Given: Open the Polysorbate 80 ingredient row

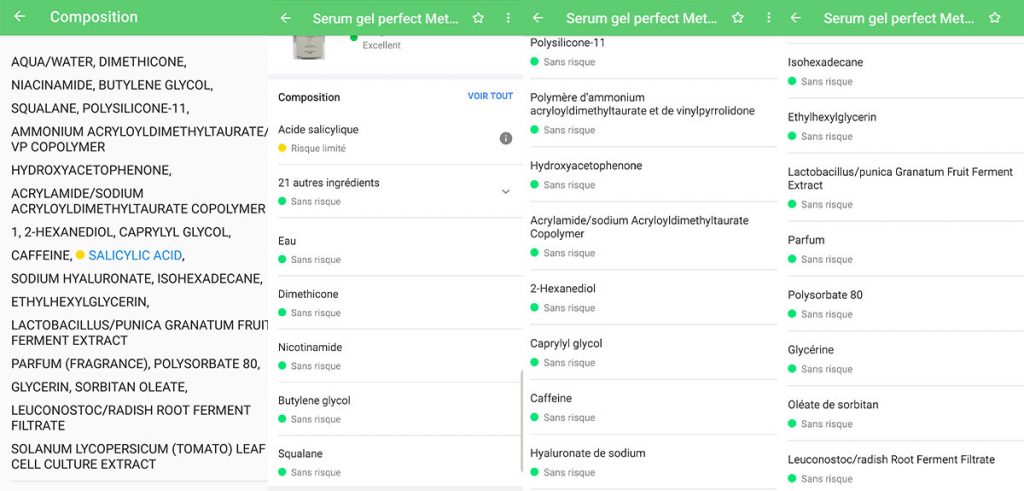Looking at the screenshot, I should coord(900,303).
